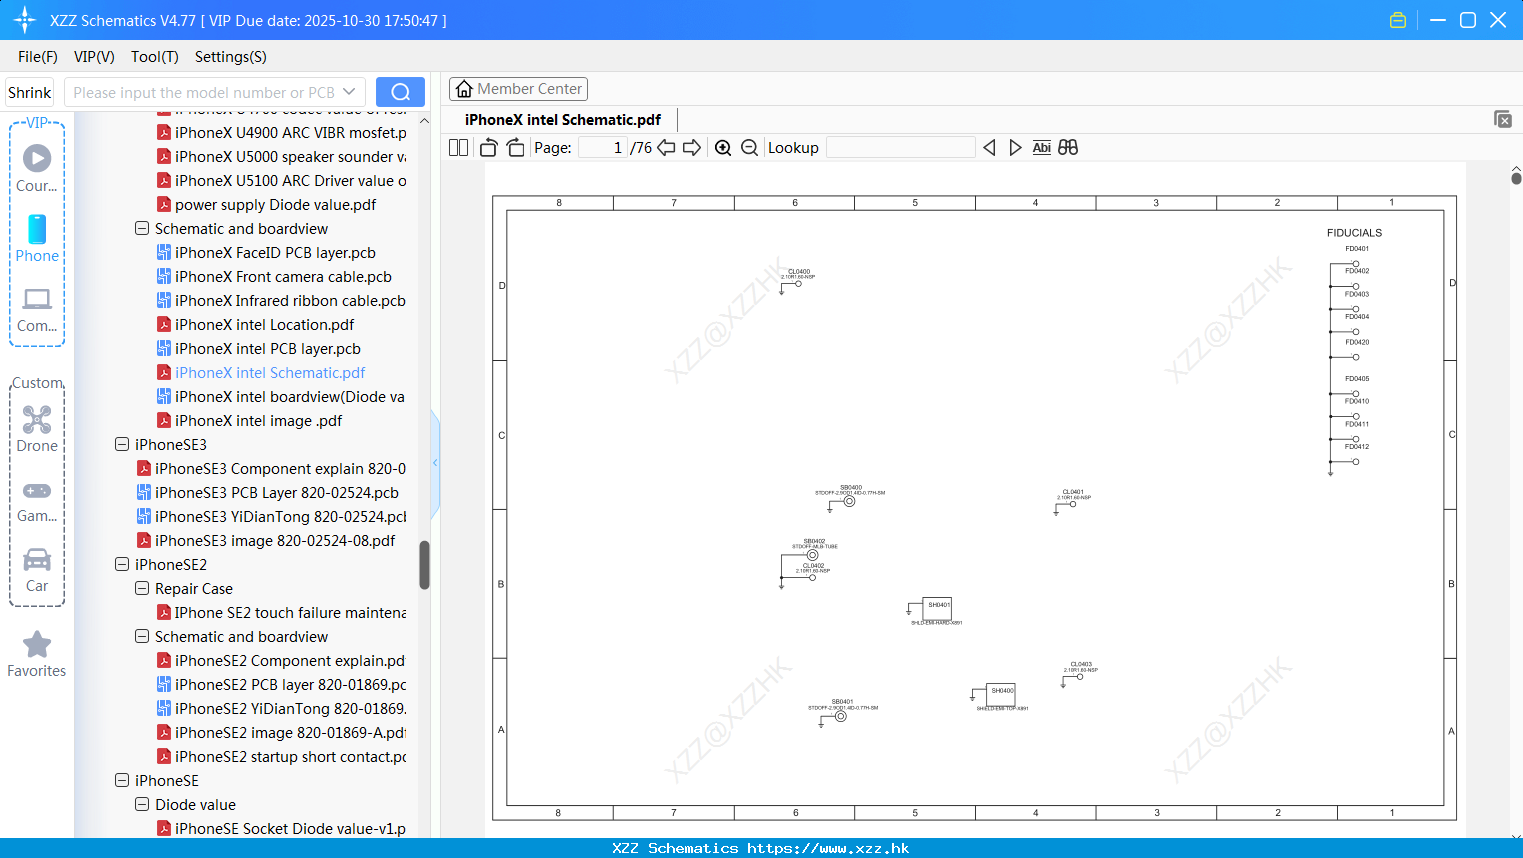Image resolution: width=1523 pixels, height=858 pixels.
Task: Open IPhone SE2 touch failure maintenance file
Action: (290, 613)
